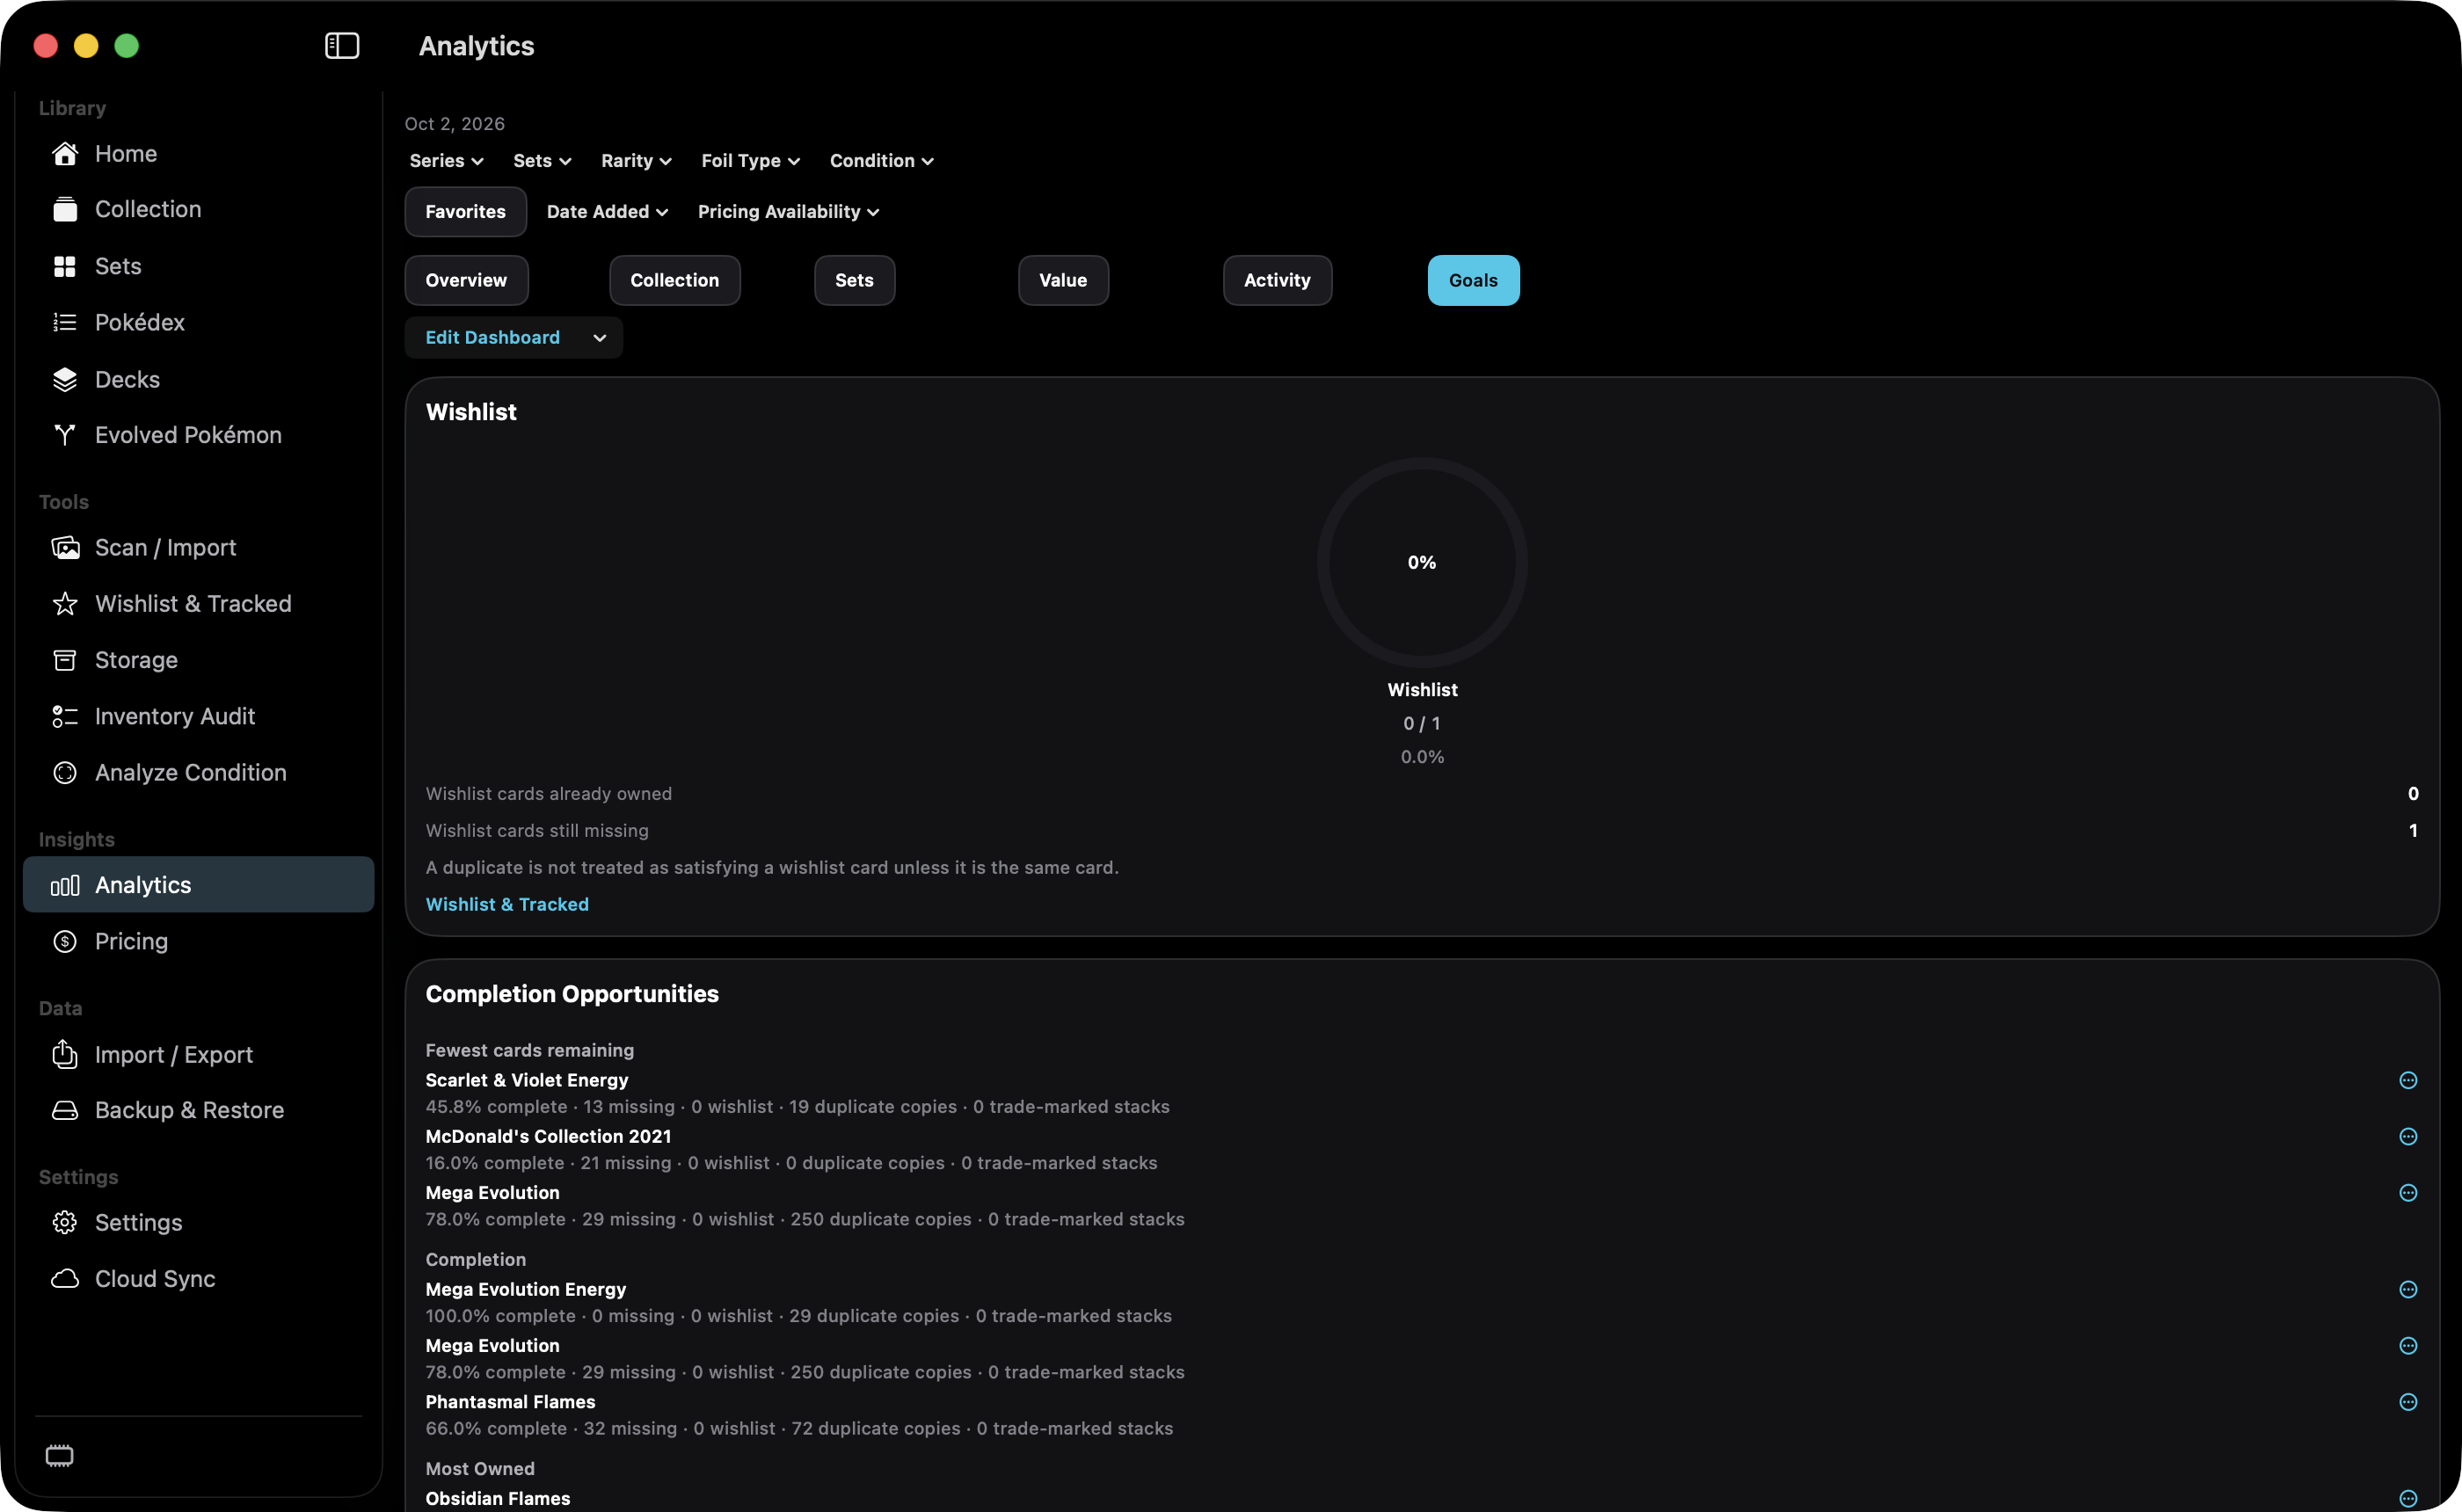Switch to the Value tab

[1063, 281]
